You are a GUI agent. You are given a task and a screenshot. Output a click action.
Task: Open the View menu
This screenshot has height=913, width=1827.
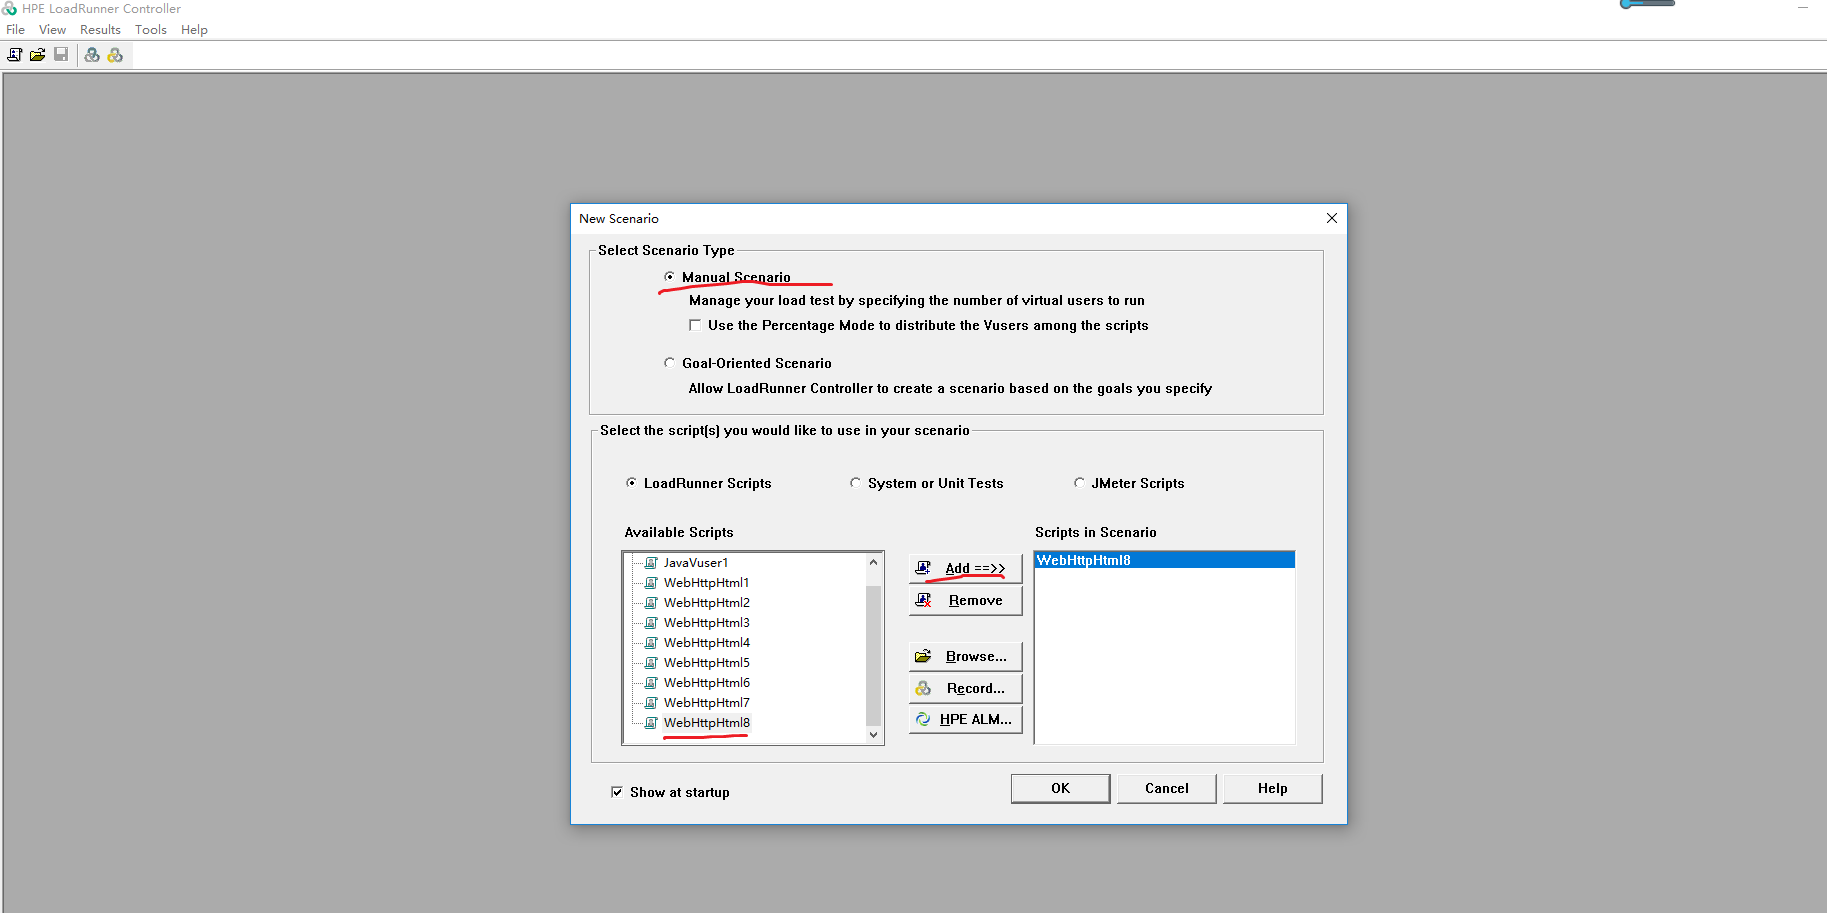pos(52,30)
